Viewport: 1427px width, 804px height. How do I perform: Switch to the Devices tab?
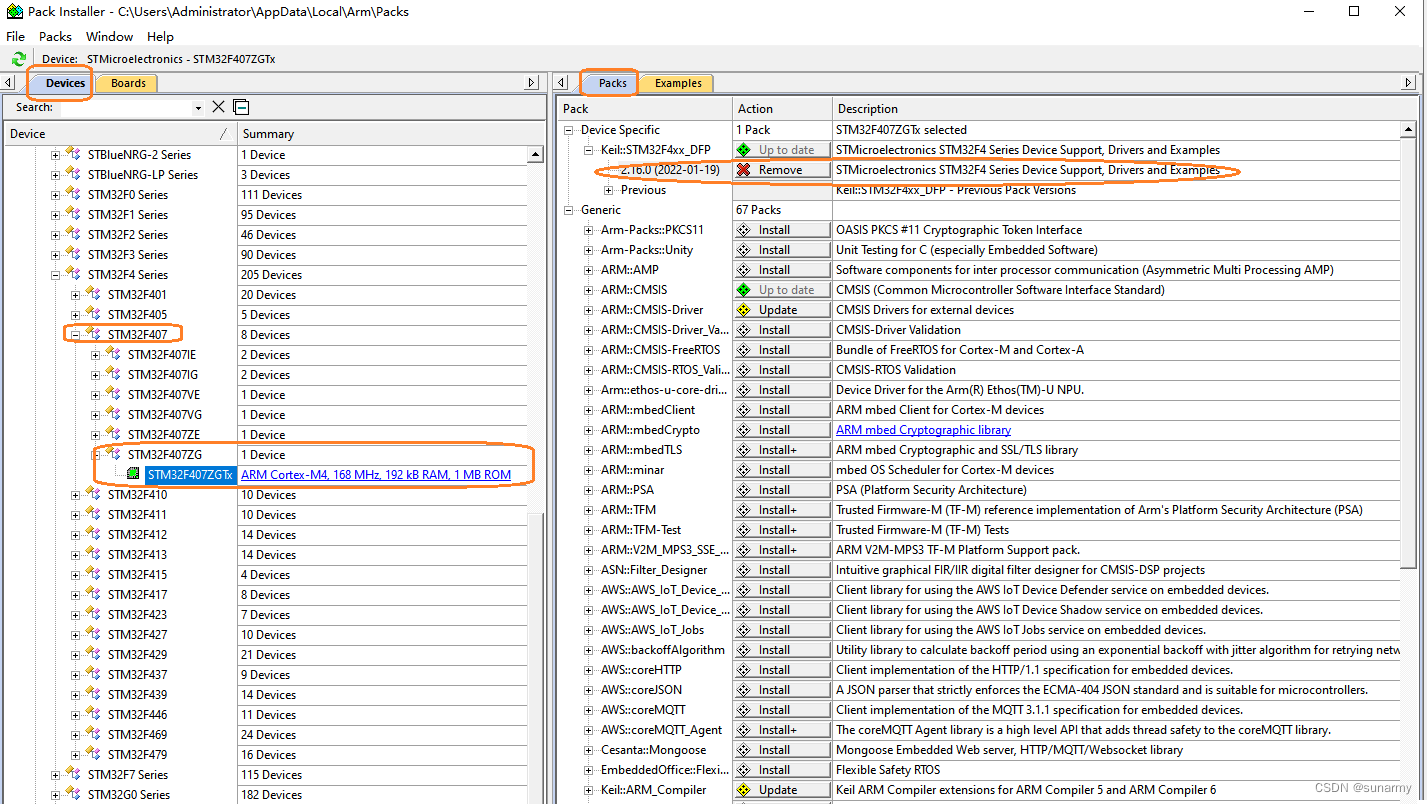65,83
